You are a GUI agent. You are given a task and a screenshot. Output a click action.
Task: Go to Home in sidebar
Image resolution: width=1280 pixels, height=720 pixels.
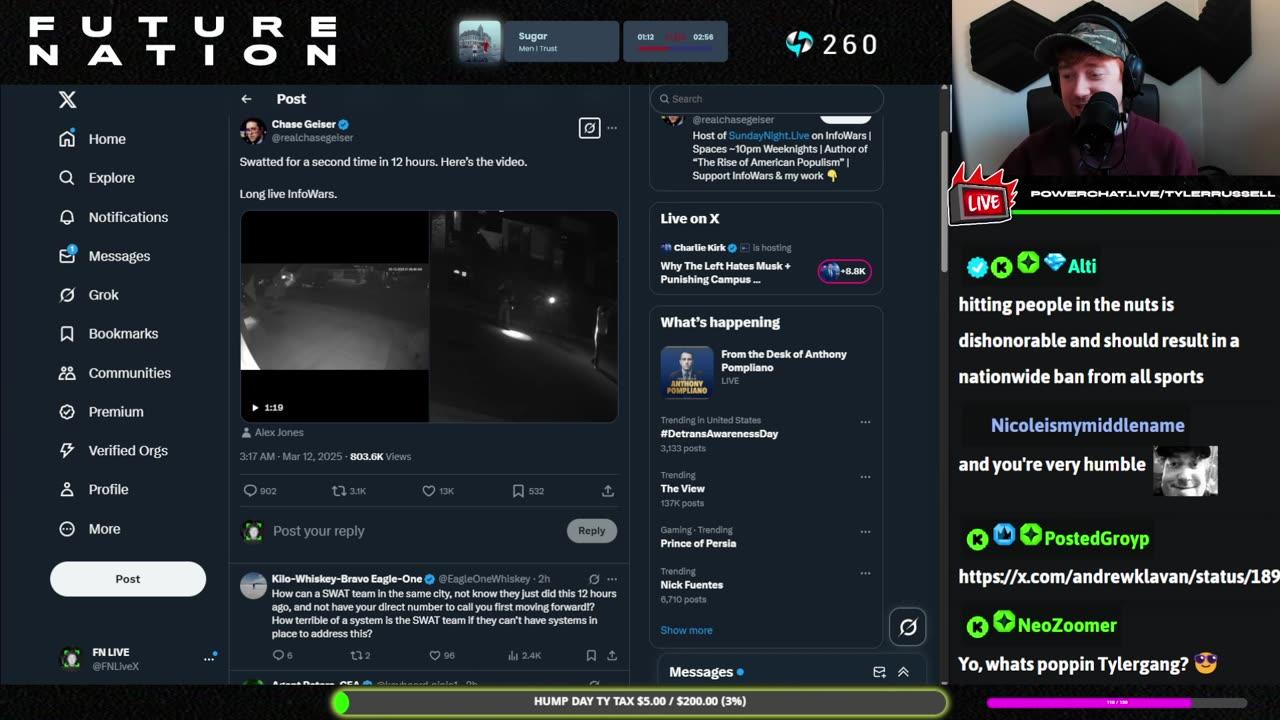92,139
